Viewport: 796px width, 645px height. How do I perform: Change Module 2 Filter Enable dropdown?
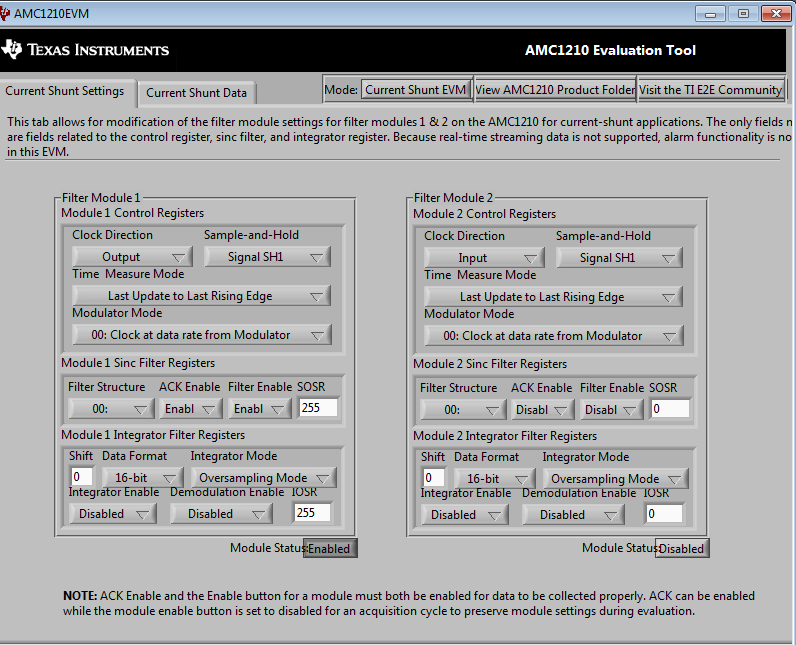612,410
